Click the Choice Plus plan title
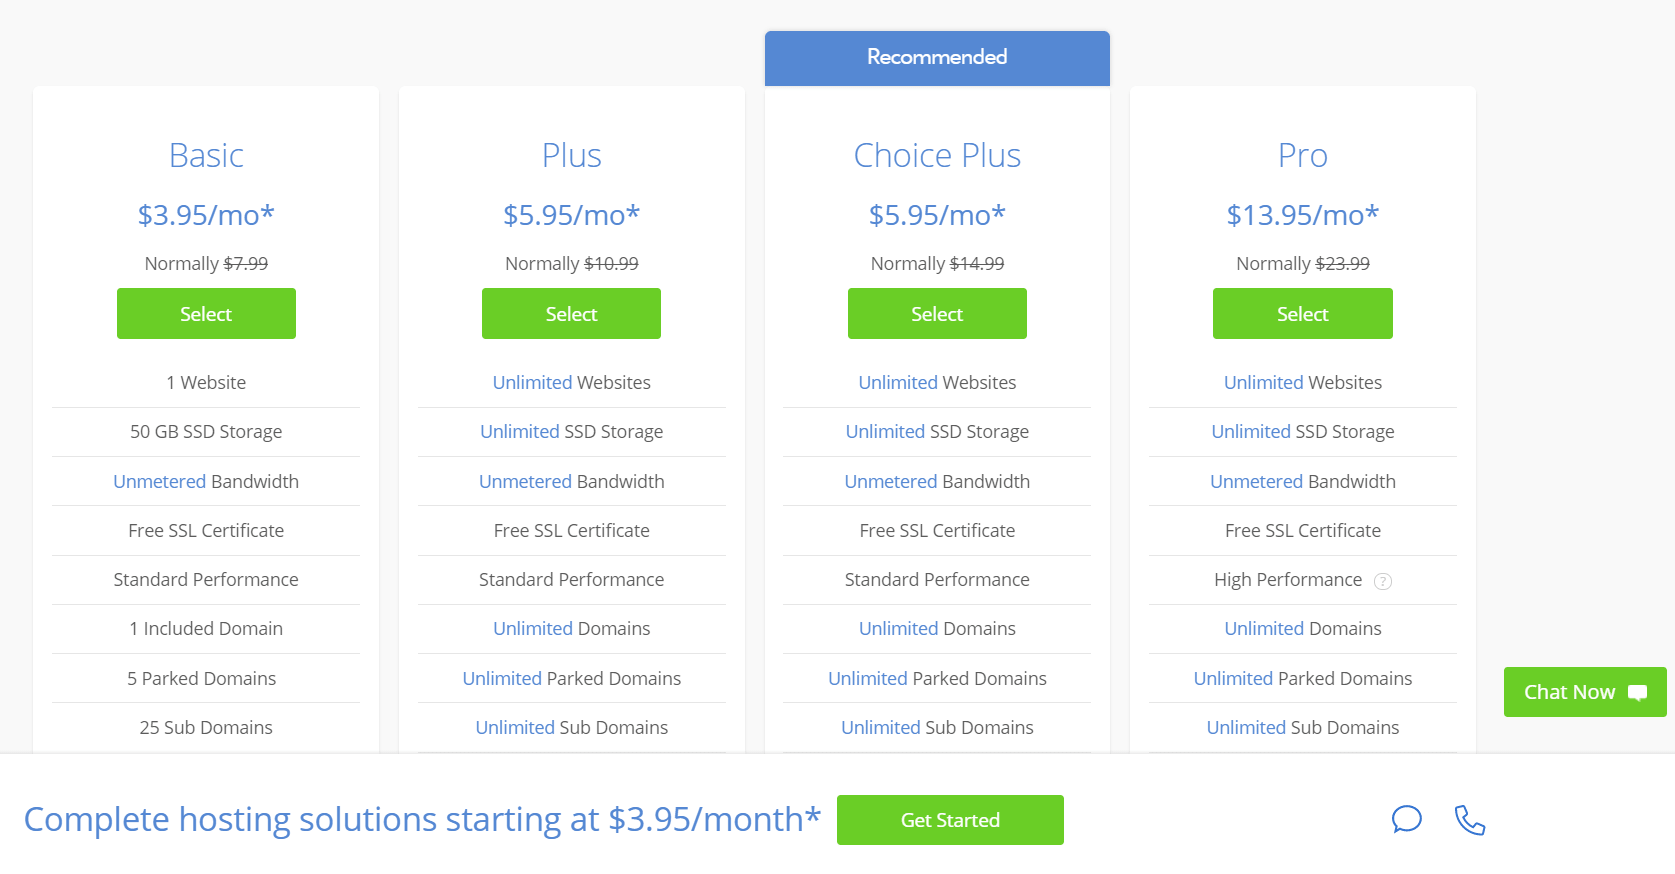This screenshot has width=1675, height=874. pos(937,155)
